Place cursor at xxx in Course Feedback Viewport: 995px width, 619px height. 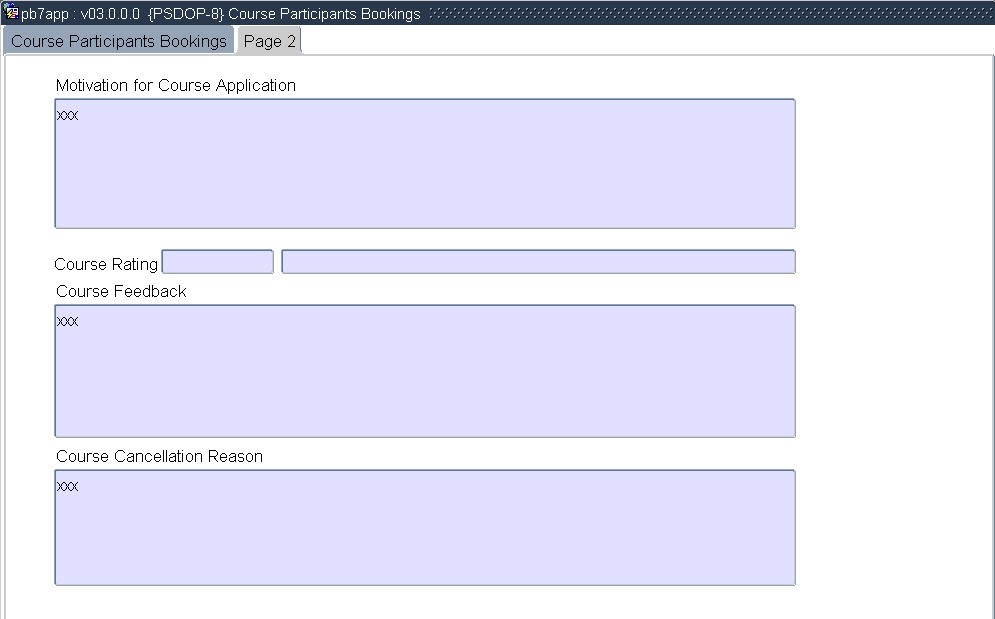[67, 322]
